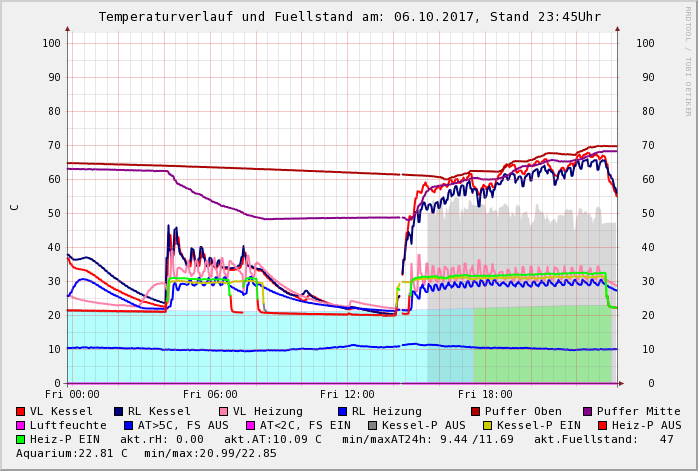This screenshot has height=471, width=698.
Task: Click the red VL Kessel legend swatch
Action: coord(21,411)
